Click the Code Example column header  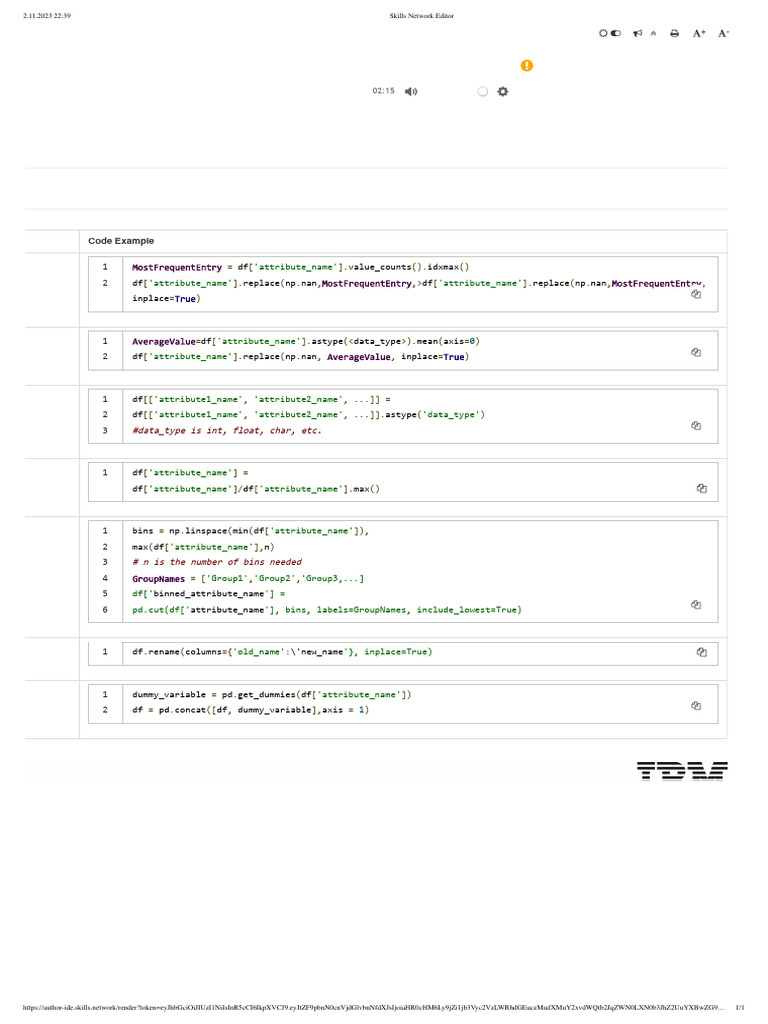[121, 241]
